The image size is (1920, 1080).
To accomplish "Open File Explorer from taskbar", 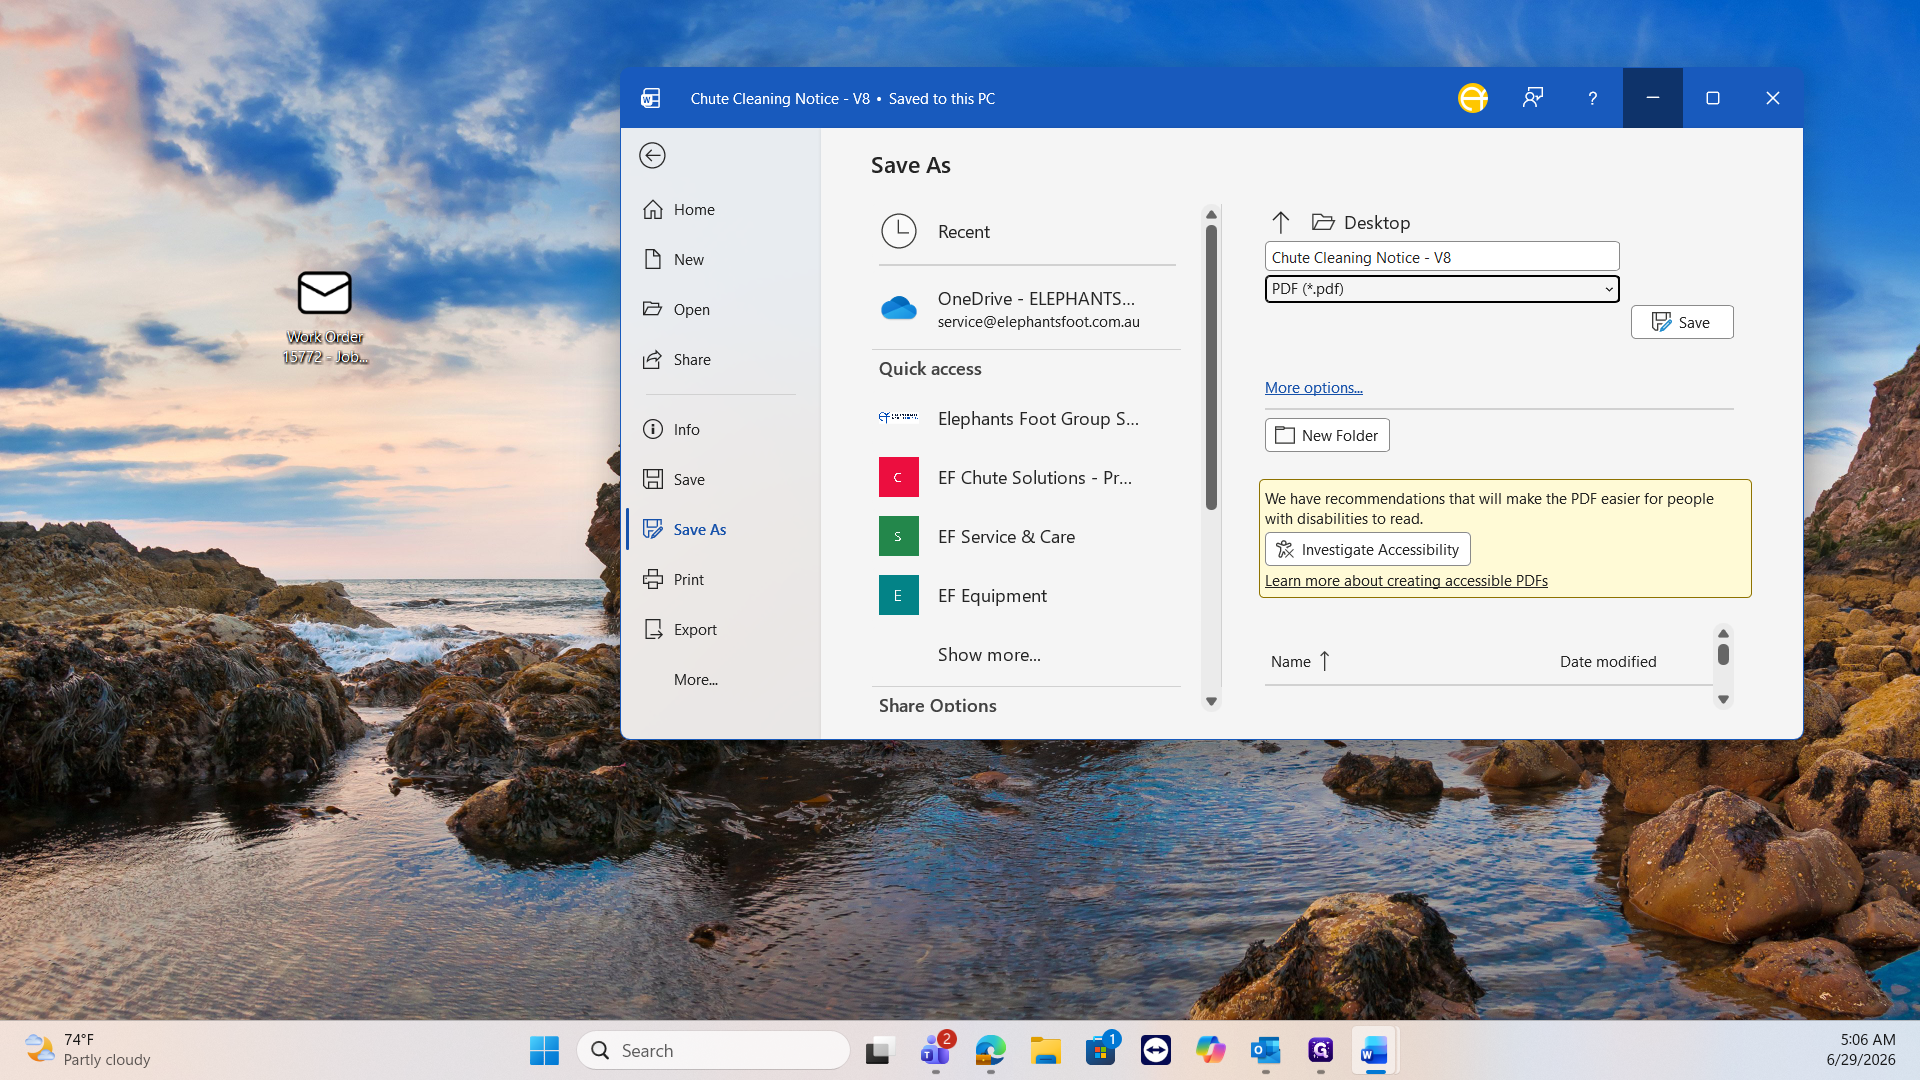I will [1046, 1050].
